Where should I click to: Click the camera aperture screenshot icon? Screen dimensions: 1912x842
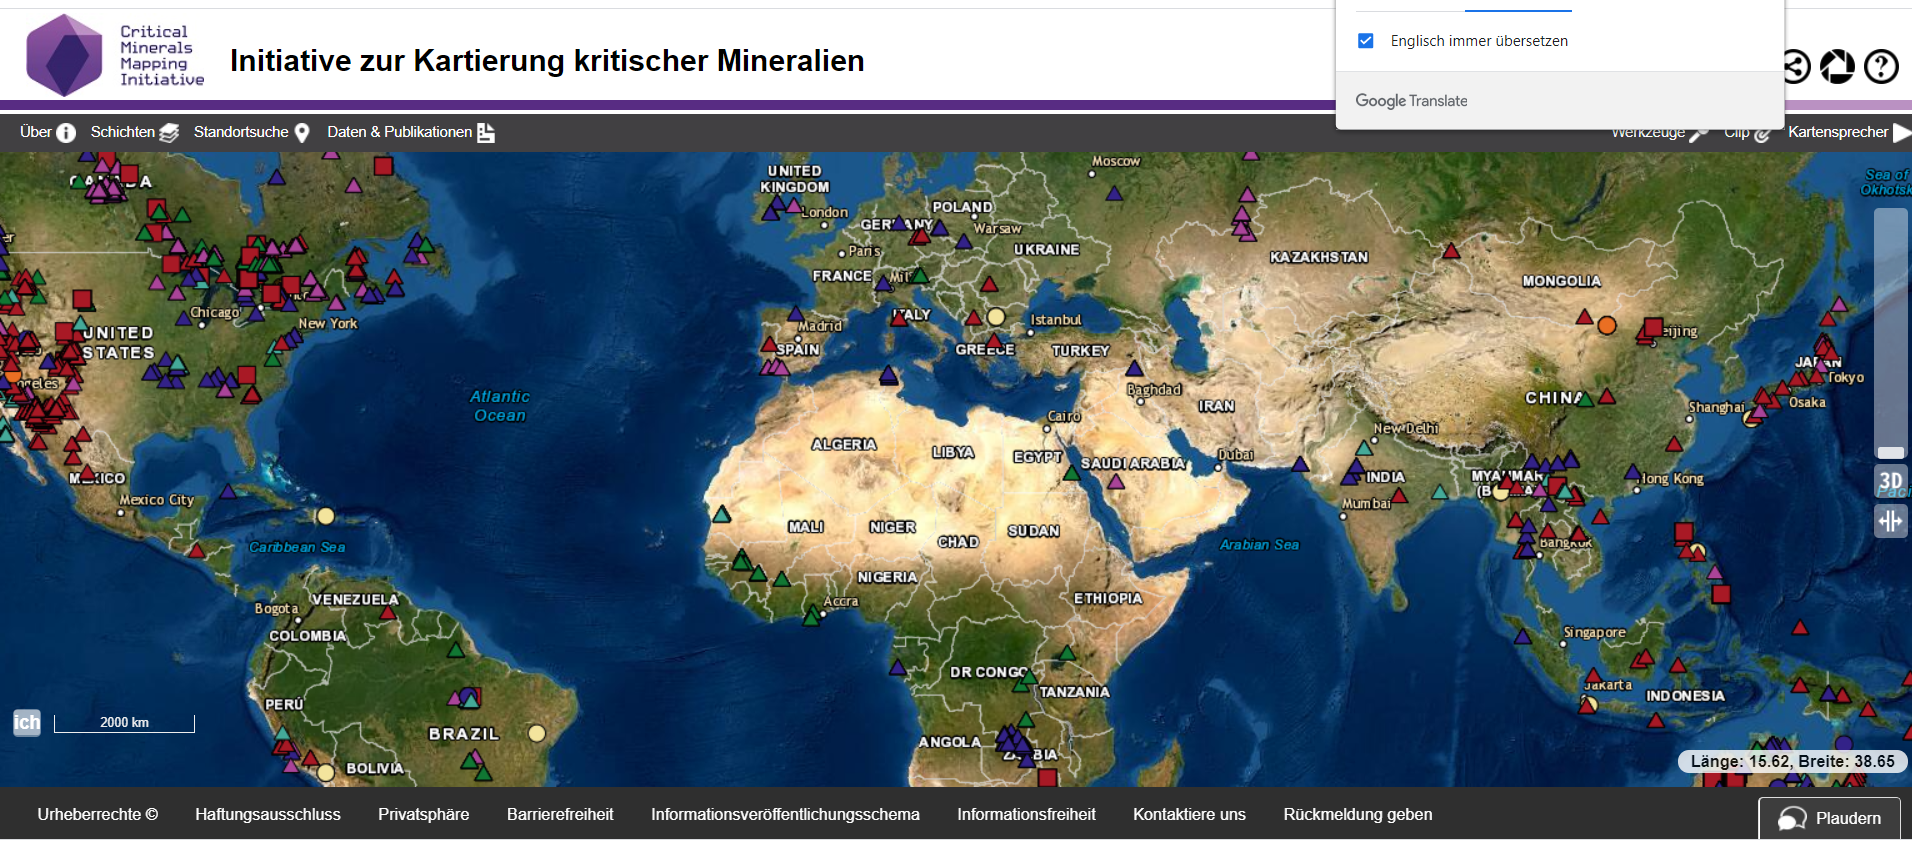[1836, 67]
